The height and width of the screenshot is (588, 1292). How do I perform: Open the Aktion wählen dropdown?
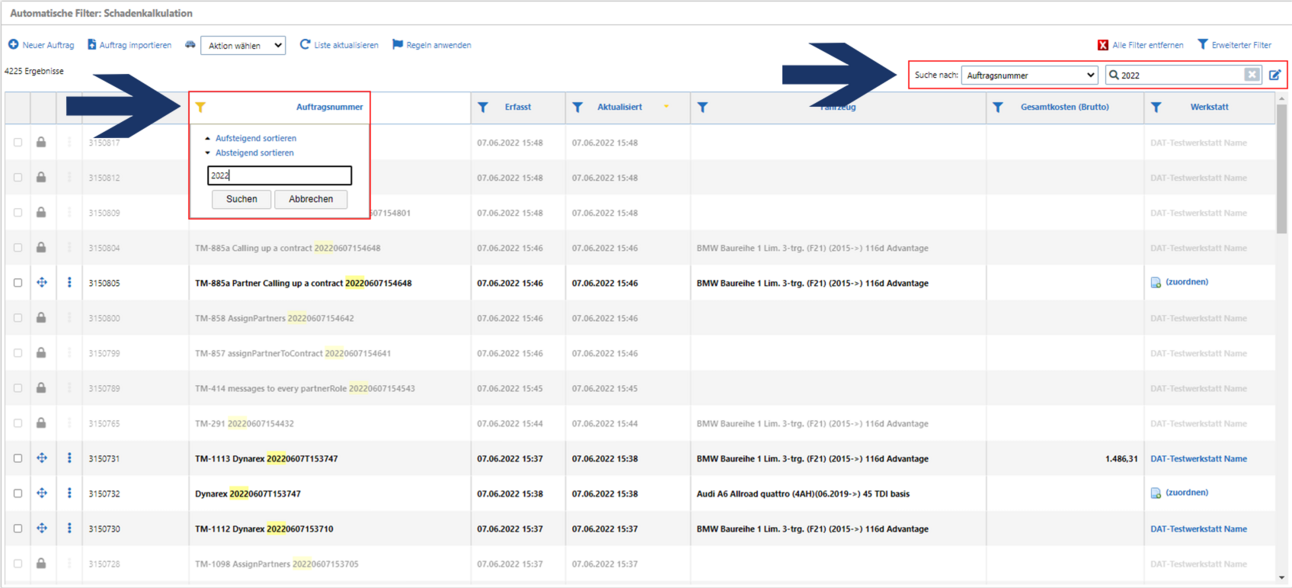(x=243, y=46)
